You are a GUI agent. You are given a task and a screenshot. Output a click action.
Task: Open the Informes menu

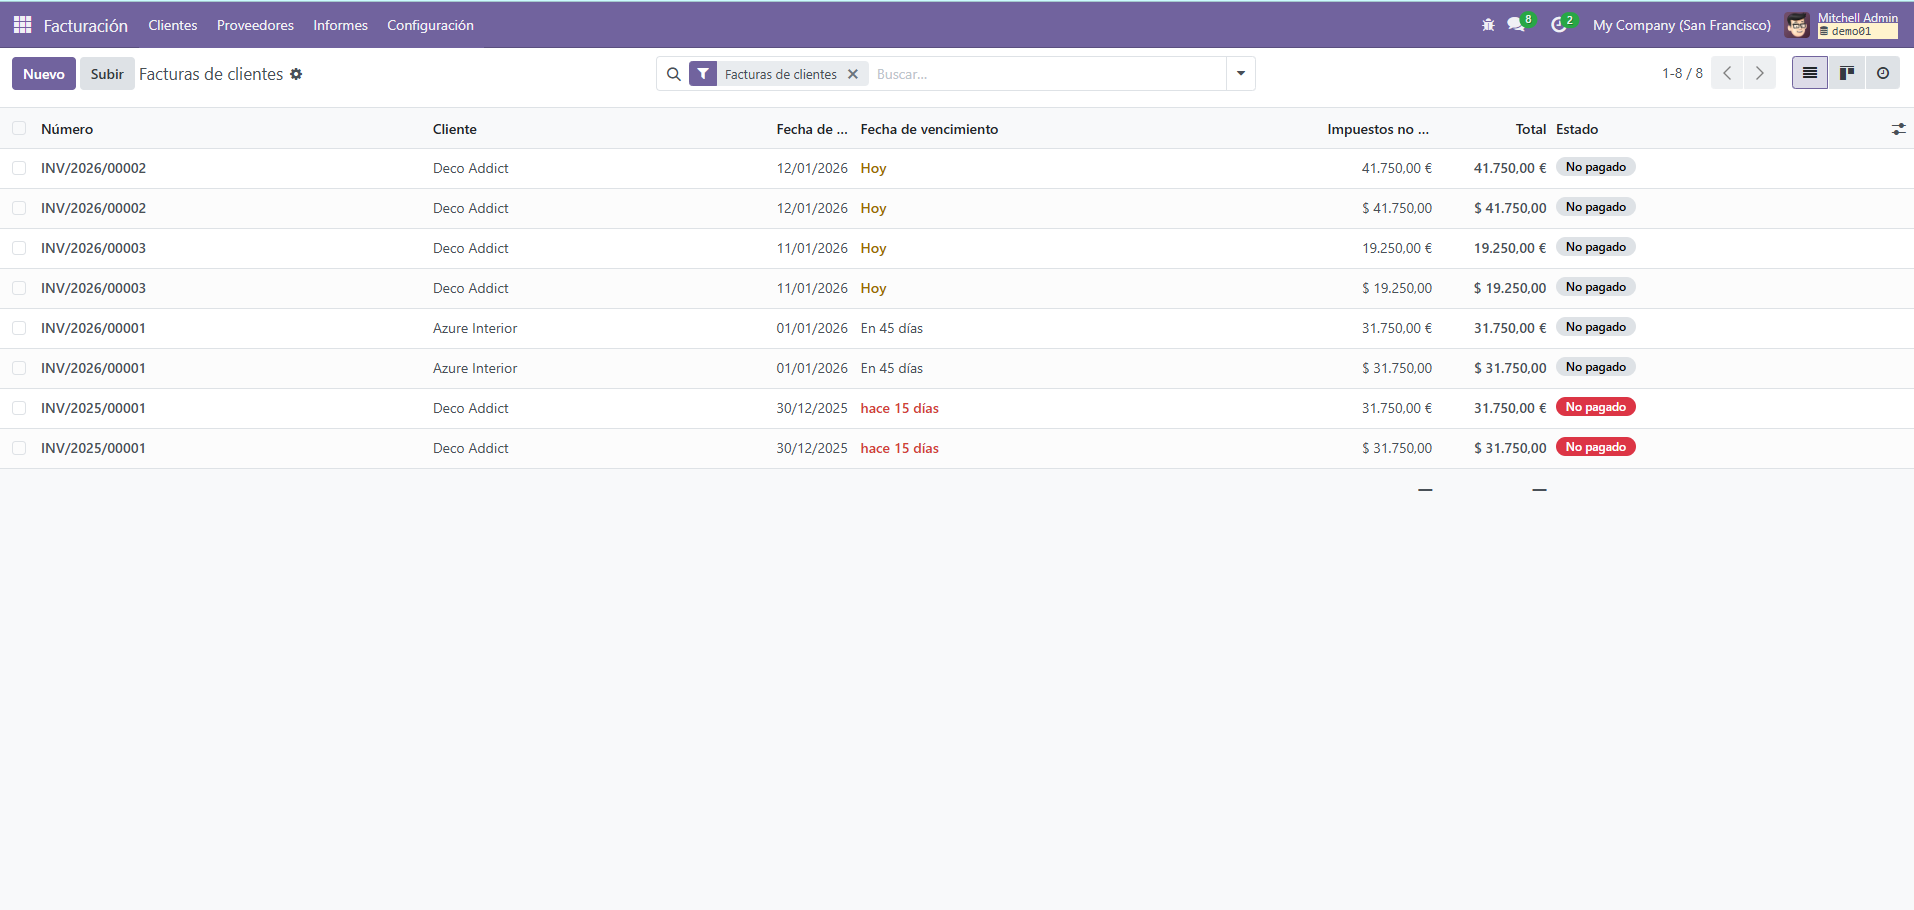click(340, 25)
